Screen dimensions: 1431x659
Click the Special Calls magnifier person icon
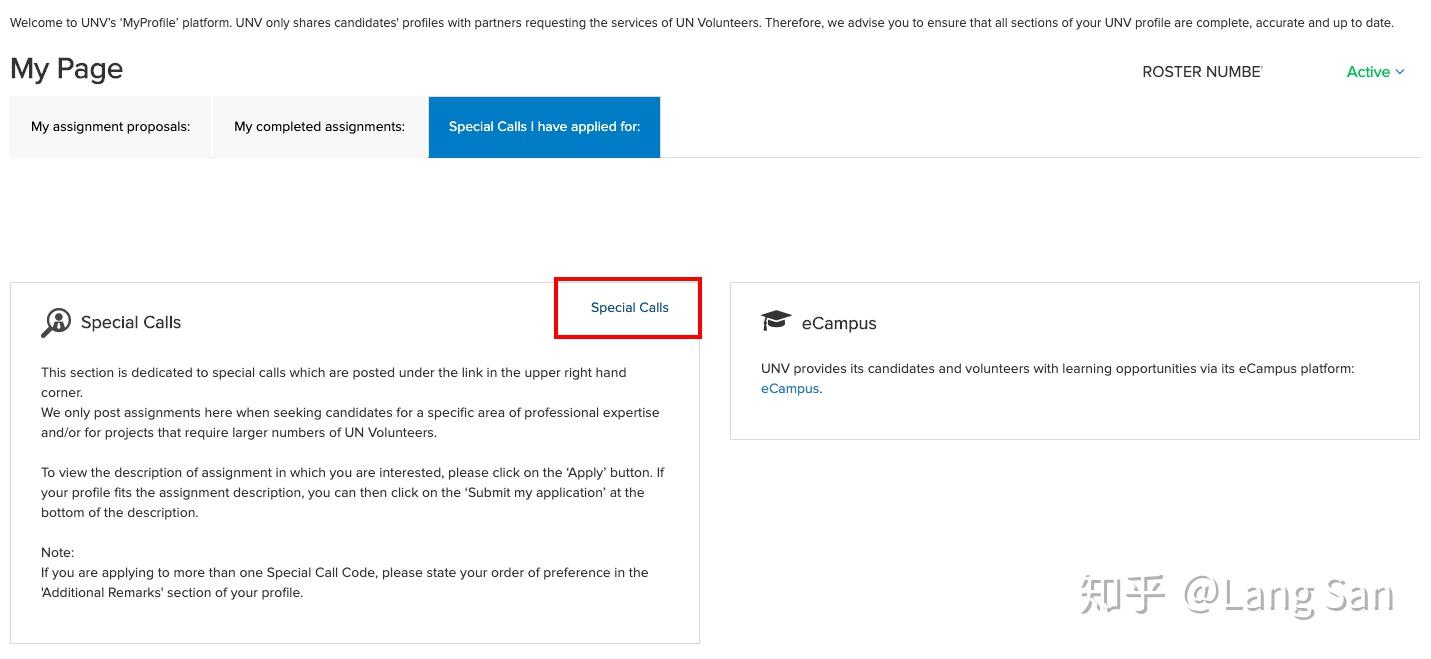click(56, 322)
